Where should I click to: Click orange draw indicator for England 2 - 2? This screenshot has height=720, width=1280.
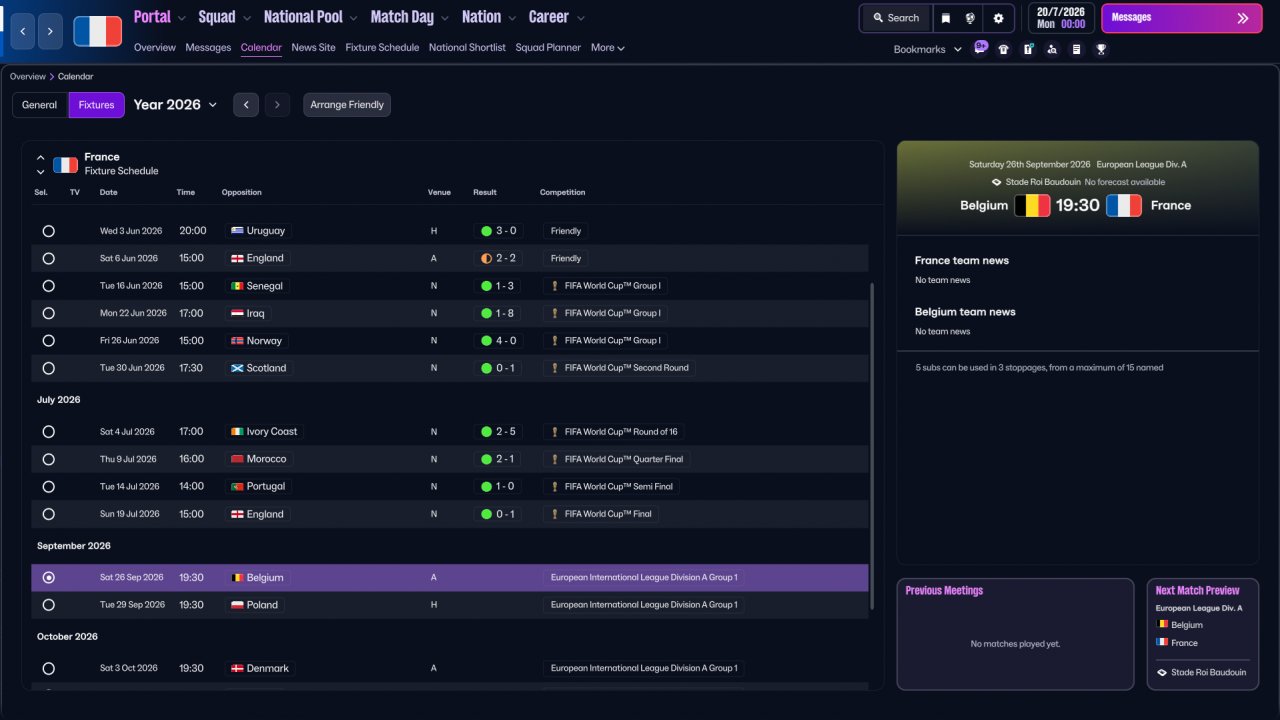[486, 258]
